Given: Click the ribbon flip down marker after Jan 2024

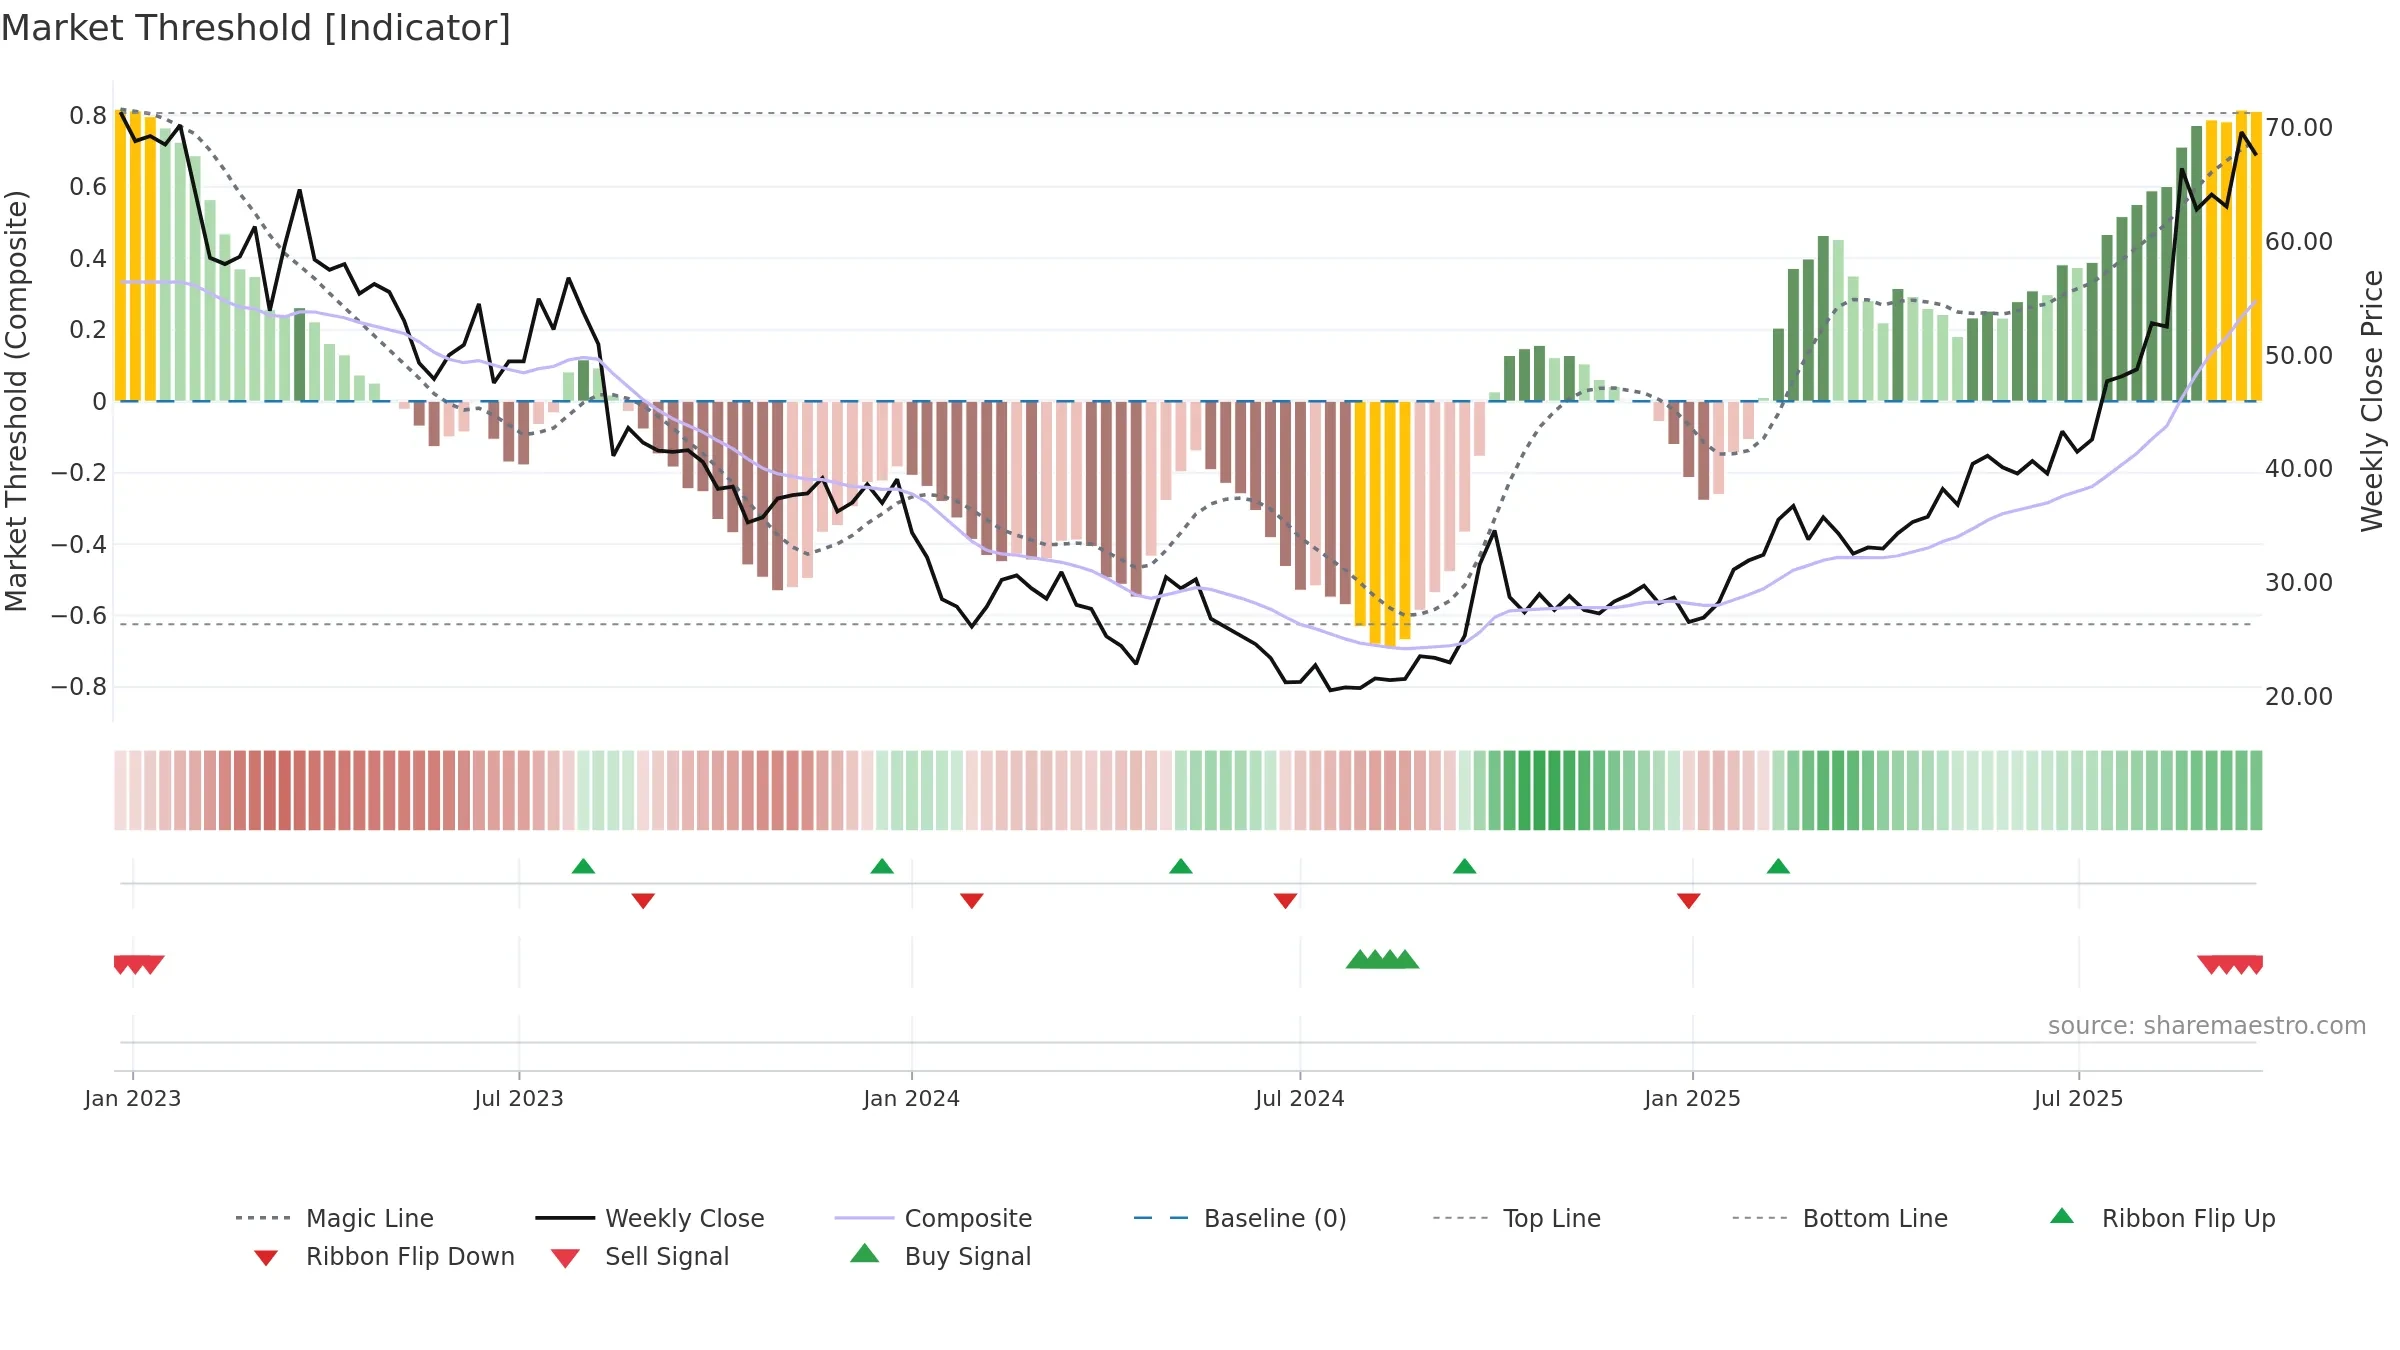Looking at the screenshot, I should coord(972,901).
